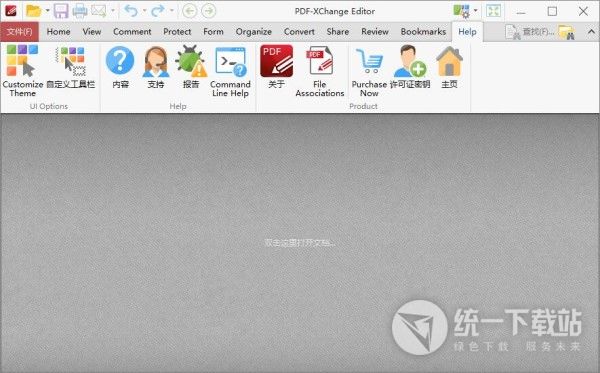Click the green forward navigation arrow

(x=209, y=11)
